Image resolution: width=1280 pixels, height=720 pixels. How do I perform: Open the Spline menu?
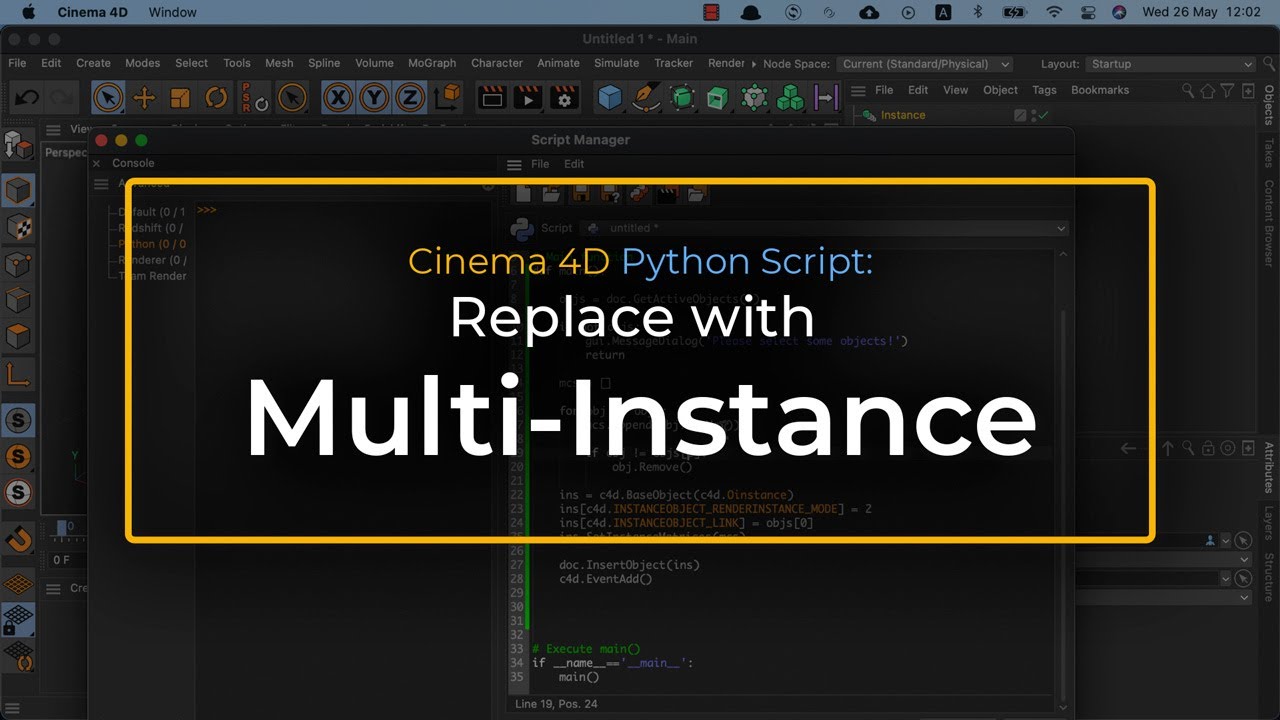click(x=324, y=63)
